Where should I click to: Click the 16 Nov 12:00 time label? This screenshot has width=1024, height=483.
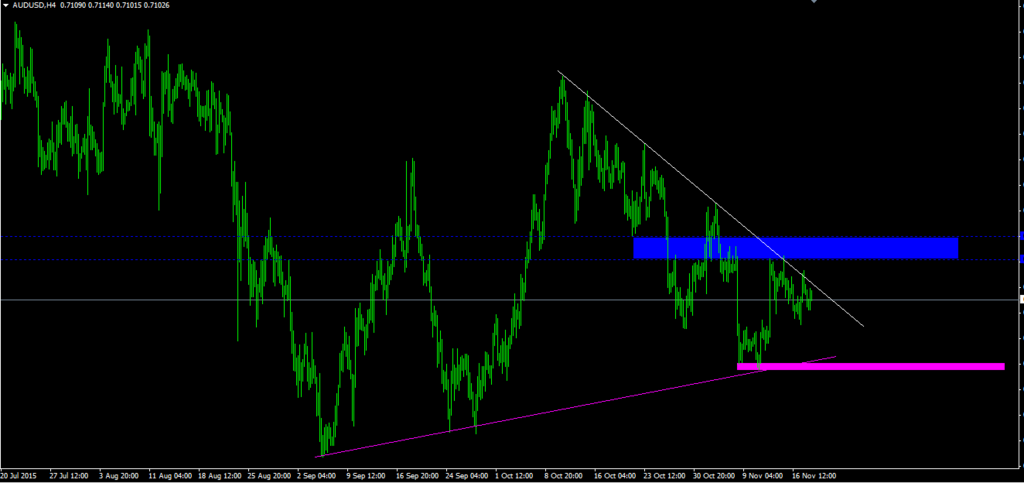tap(813, 476)
